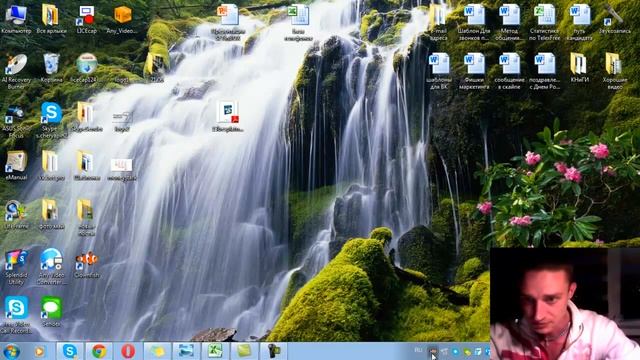Image resolution: width=640 pixels, height=360 pixels.
Task: Launch the LifeFrame shortcut
Action: tap(16, 214)
